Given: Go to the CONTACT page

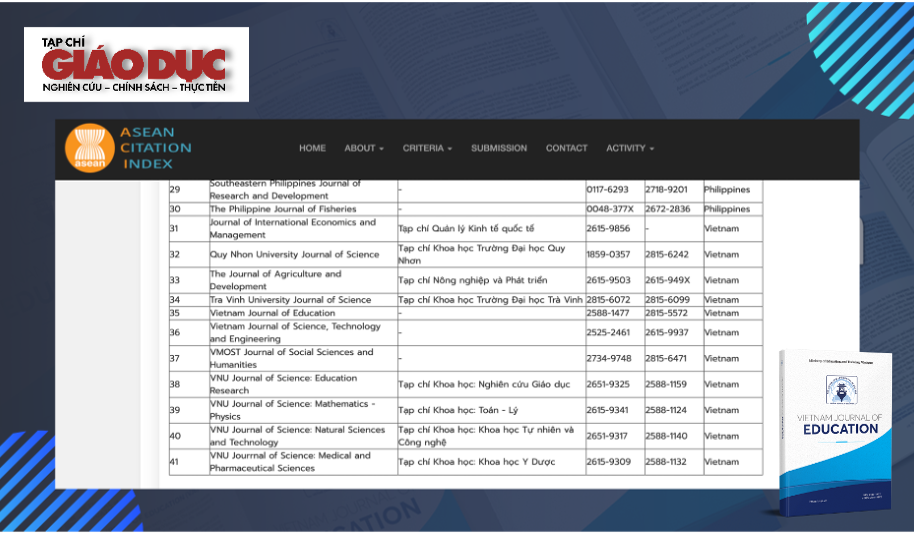Looking at the screenshot, I should click(x=566, y=148).
